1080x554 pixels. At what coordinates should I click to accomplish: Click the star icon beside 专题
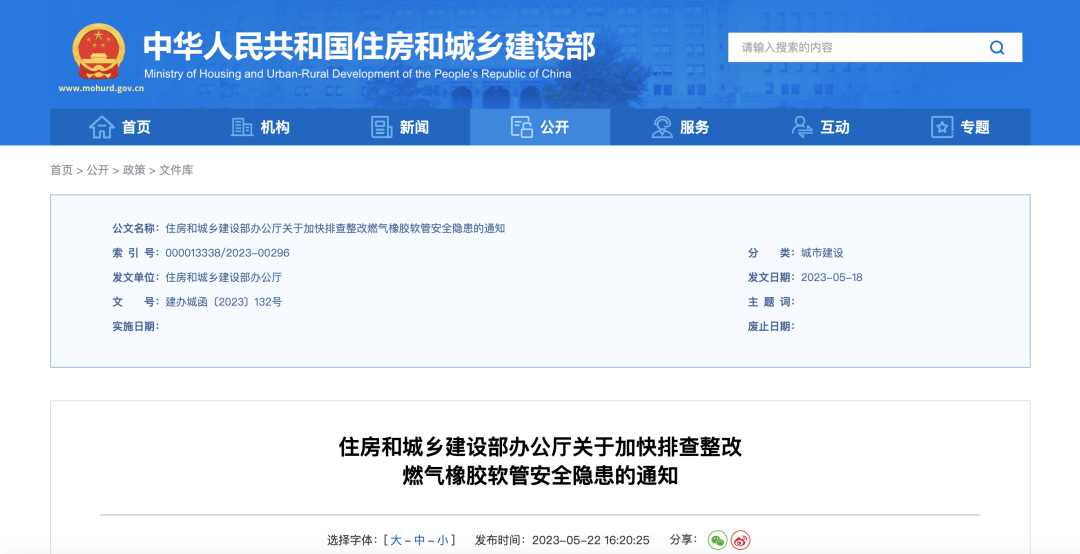tap(942, 127)
